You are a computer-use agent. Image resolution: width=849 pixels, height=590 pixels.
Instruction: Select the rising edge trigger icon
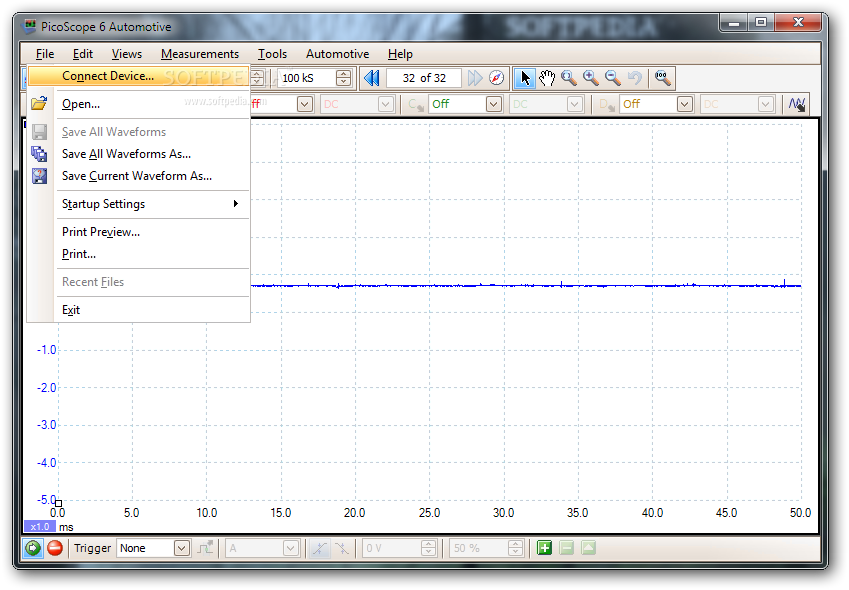[319, 548]
